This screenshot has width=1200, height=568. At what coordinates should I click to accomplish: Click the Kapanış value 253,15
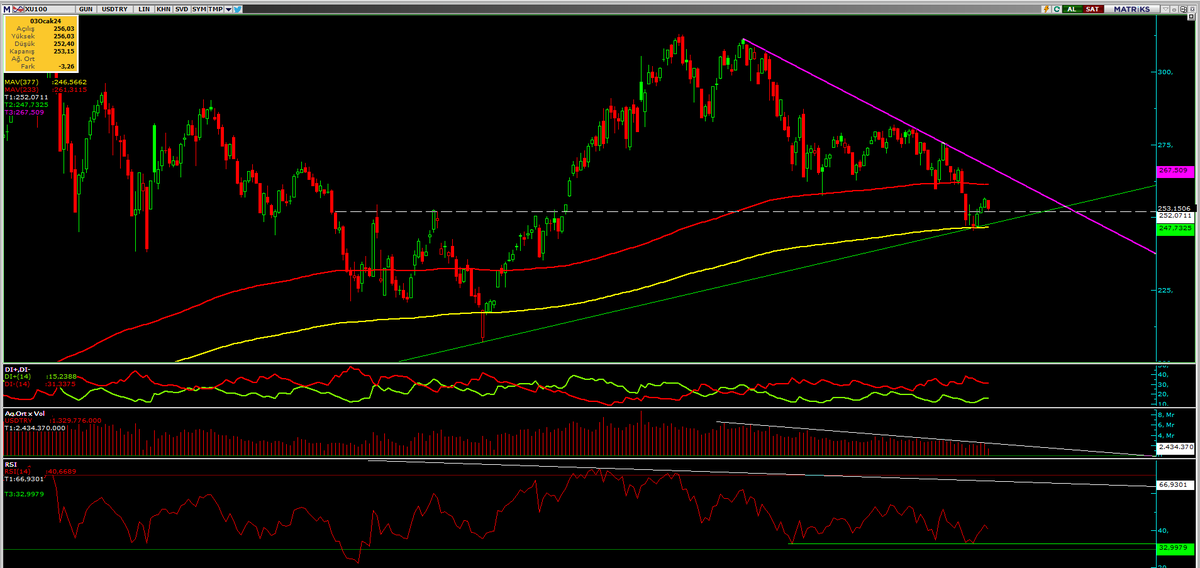click(64, 52)
